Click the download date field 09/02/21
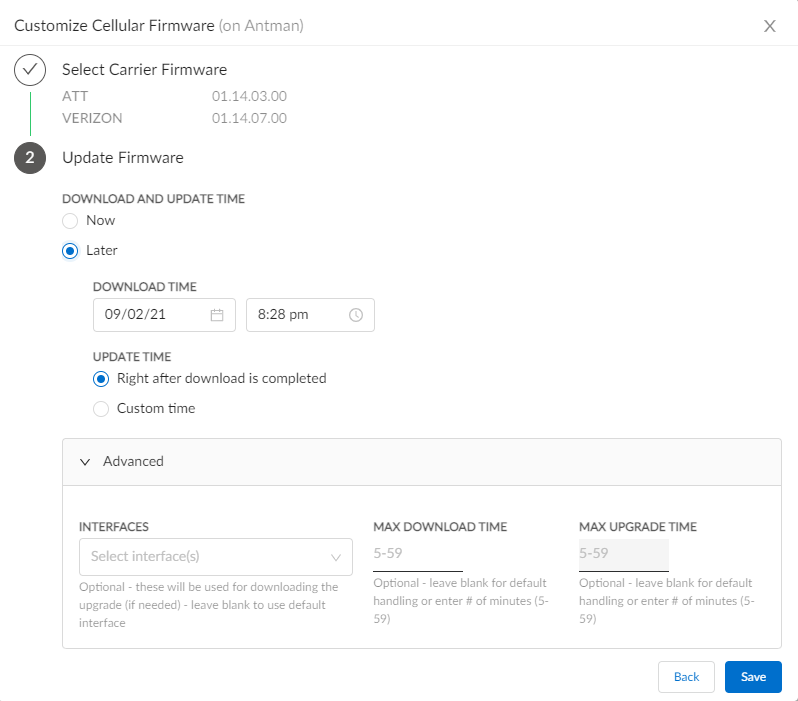Screen dimensions: 798x701 (150, 315)
